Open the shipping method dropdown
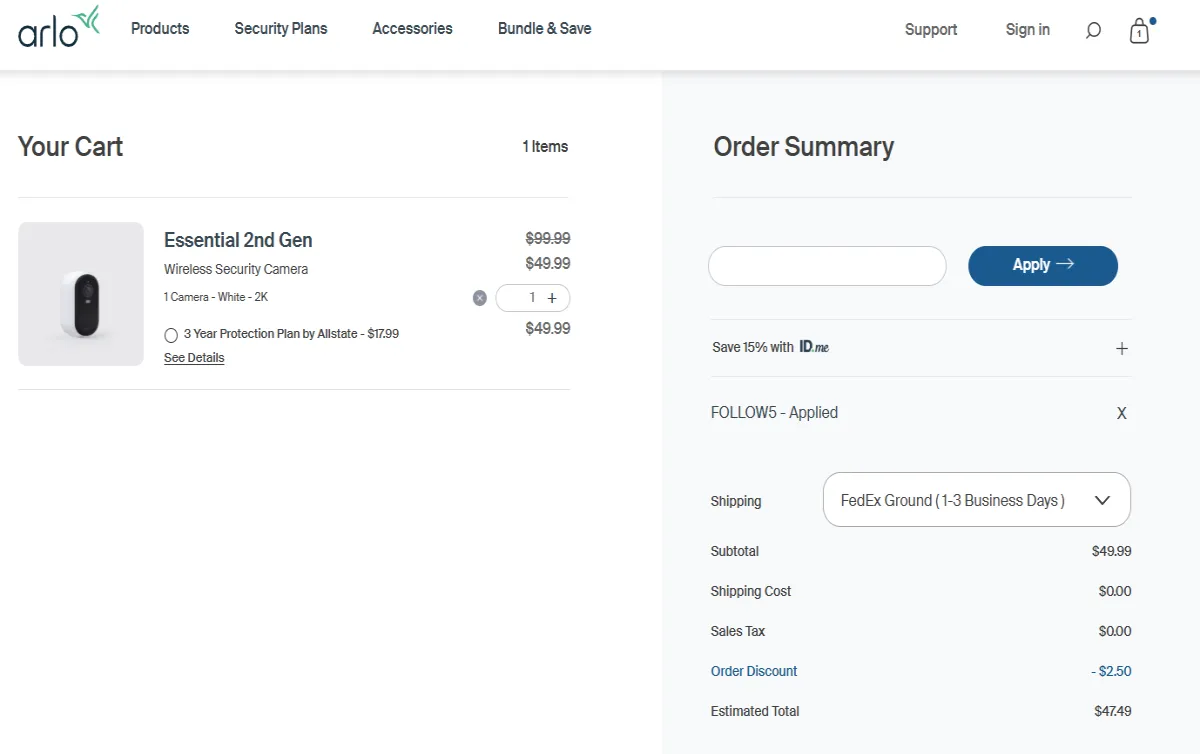The height and width of the screenshot is (754, 1200). pyautogui.click(x=976, y=499)
